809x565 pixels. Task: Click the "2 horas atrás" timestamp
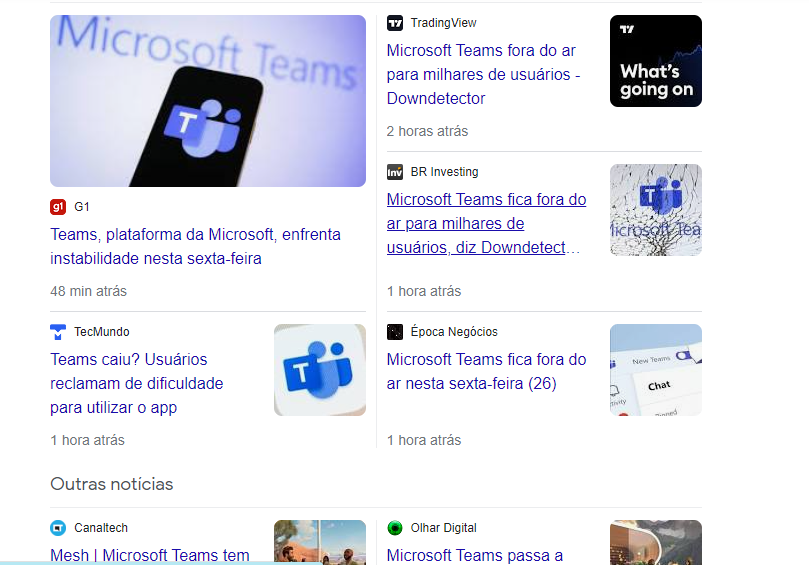tap(427, 132)
